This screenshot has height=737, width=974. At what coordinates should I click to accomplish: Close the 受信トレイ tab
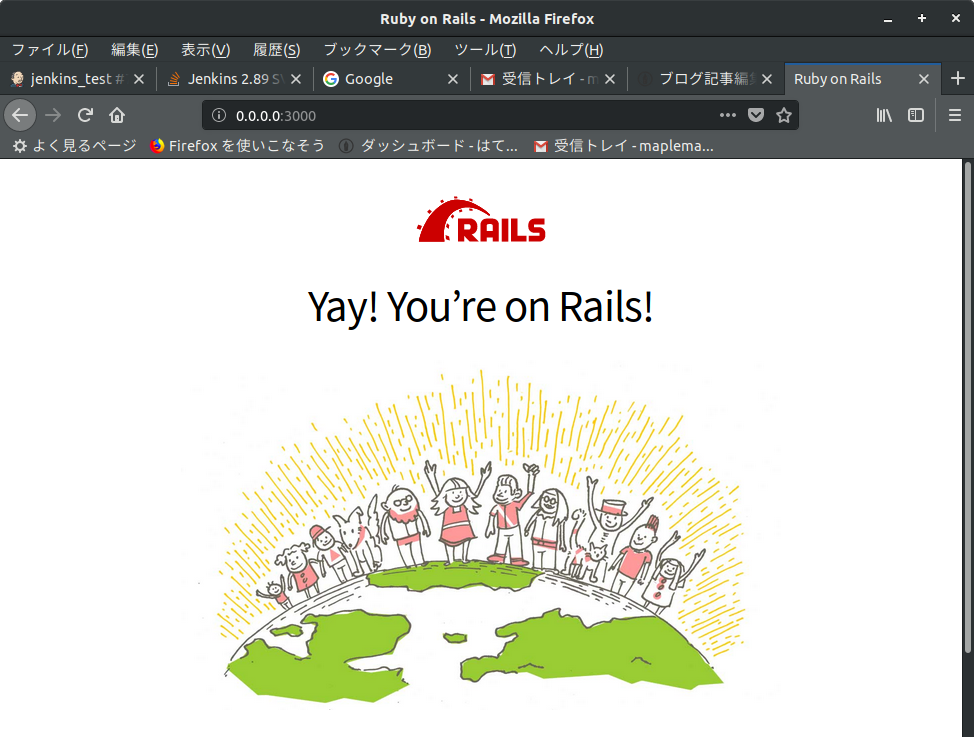click(x=610, y=79)
